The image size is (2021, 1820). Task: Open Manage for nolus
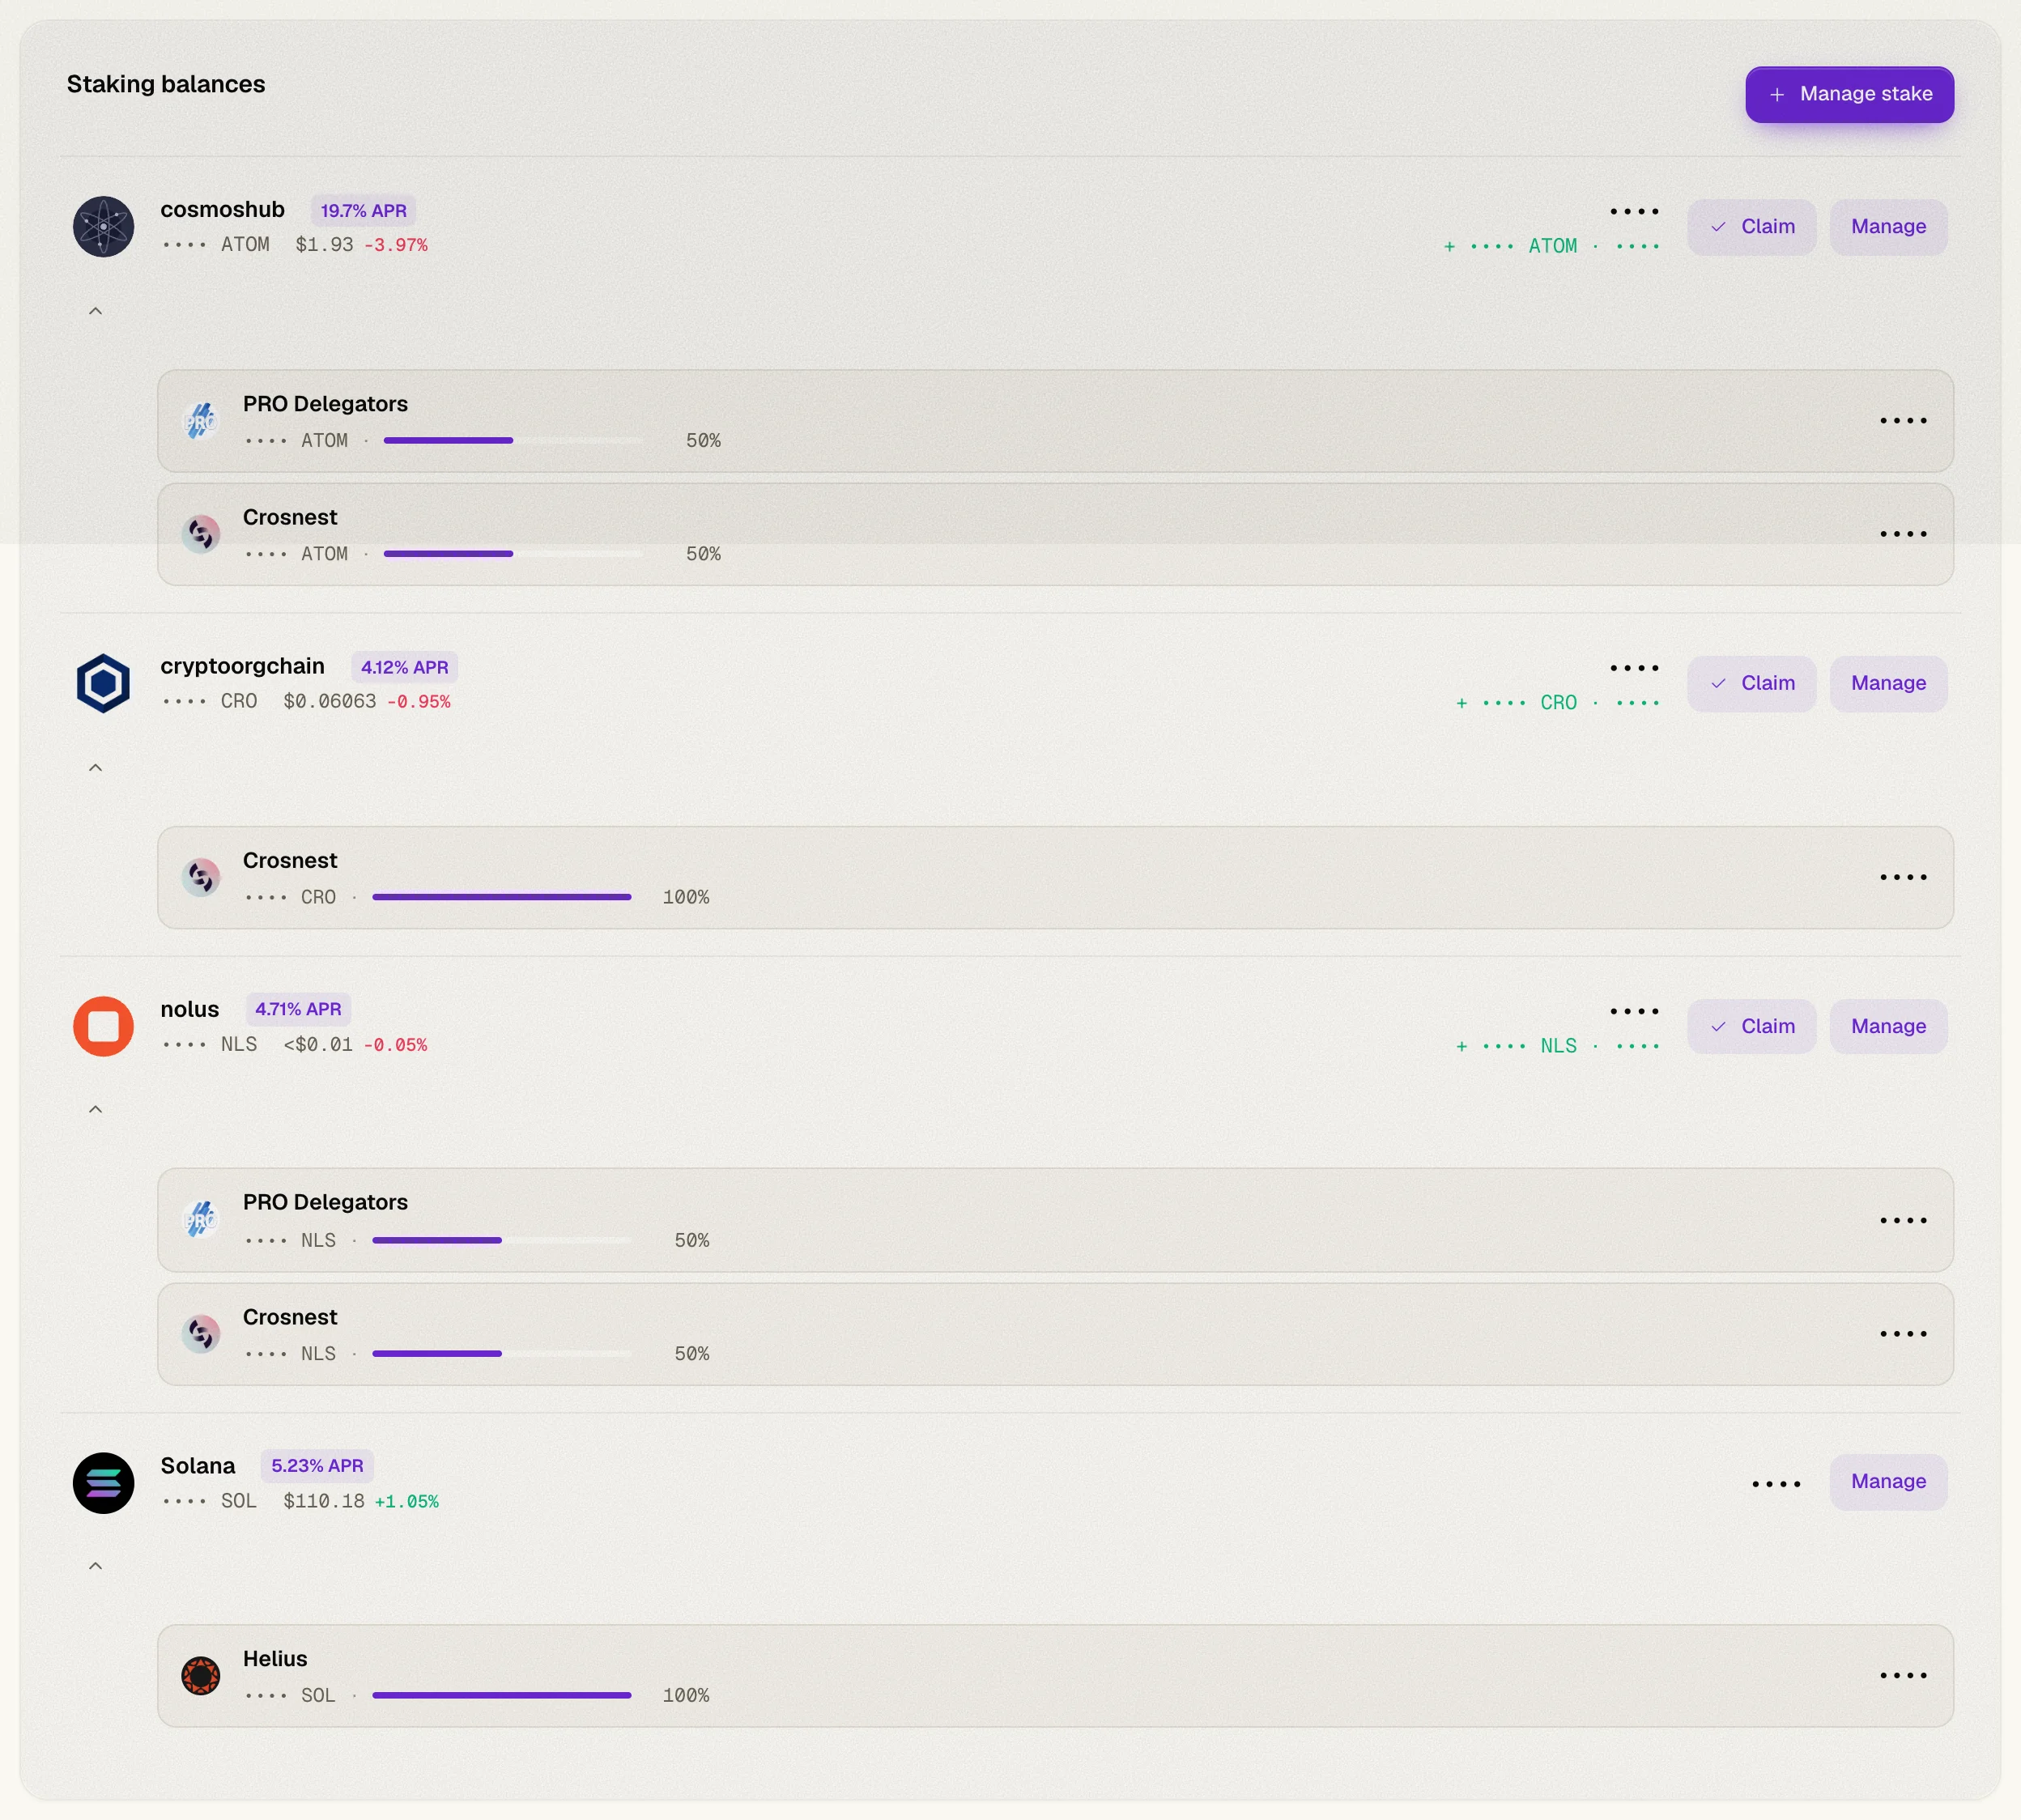[1888, 1026]
